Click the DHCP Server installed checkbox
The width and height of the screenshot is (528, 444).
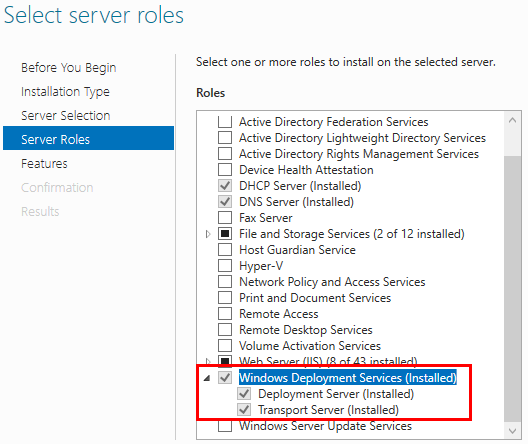[x=225, y=185]
